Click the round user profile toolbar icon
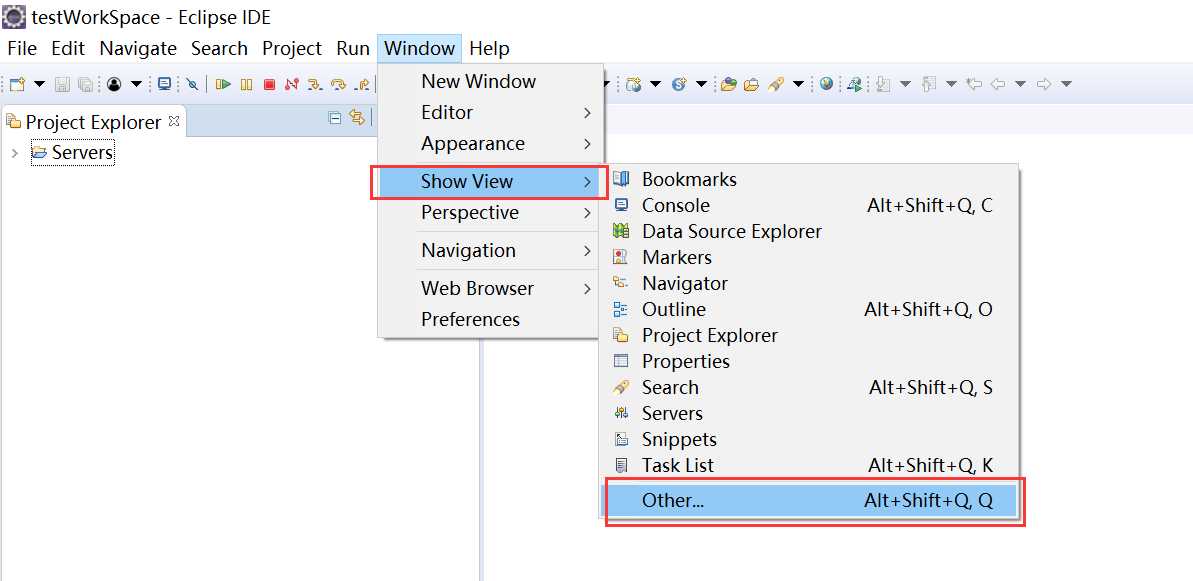This screenshot has height=581, width=1193. coord(114,84)
